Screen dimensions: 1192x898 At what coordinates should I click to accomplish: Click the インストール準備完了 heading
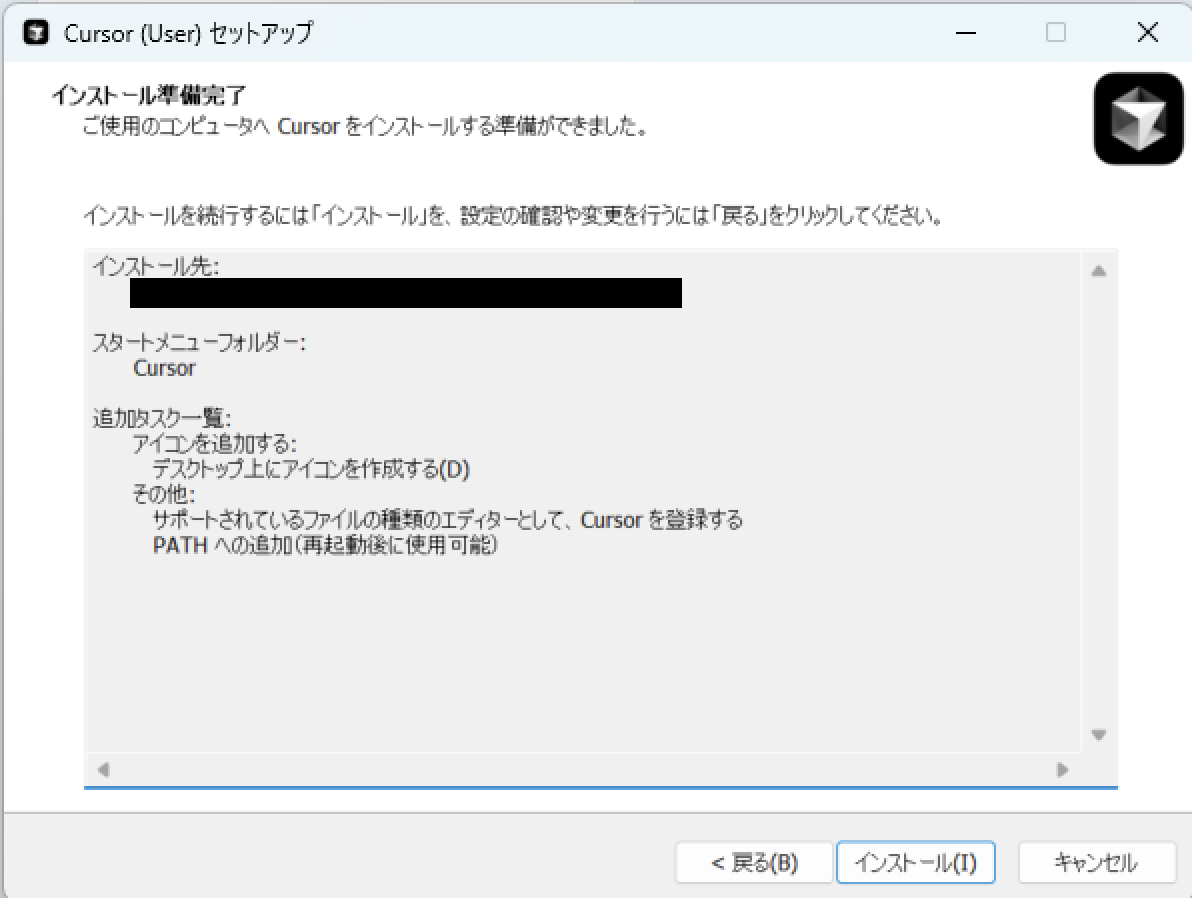click(x=149, y=96)
